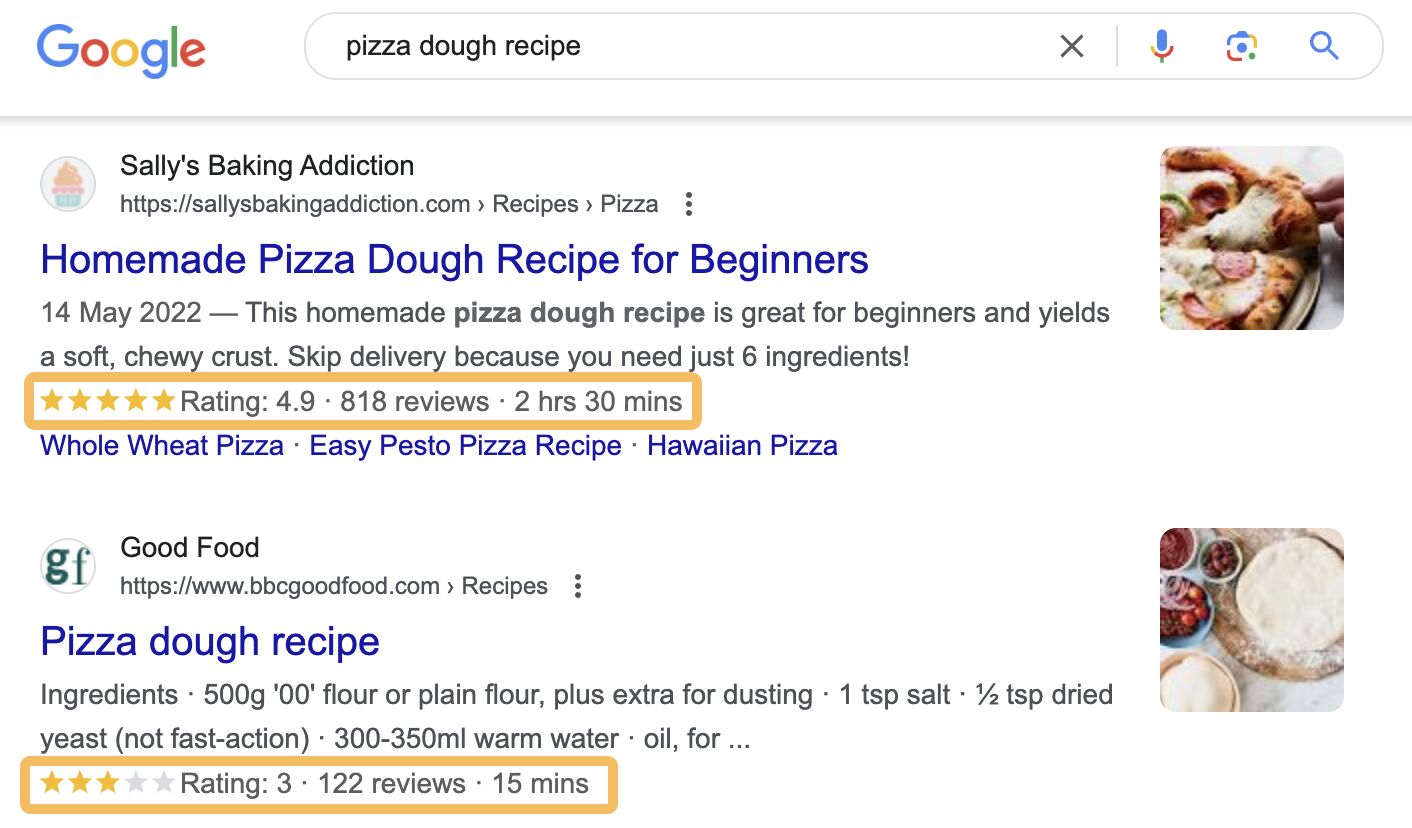
Task: Open the Easy Pesto Pizza Recipe link
Action: tap(464, 445)
